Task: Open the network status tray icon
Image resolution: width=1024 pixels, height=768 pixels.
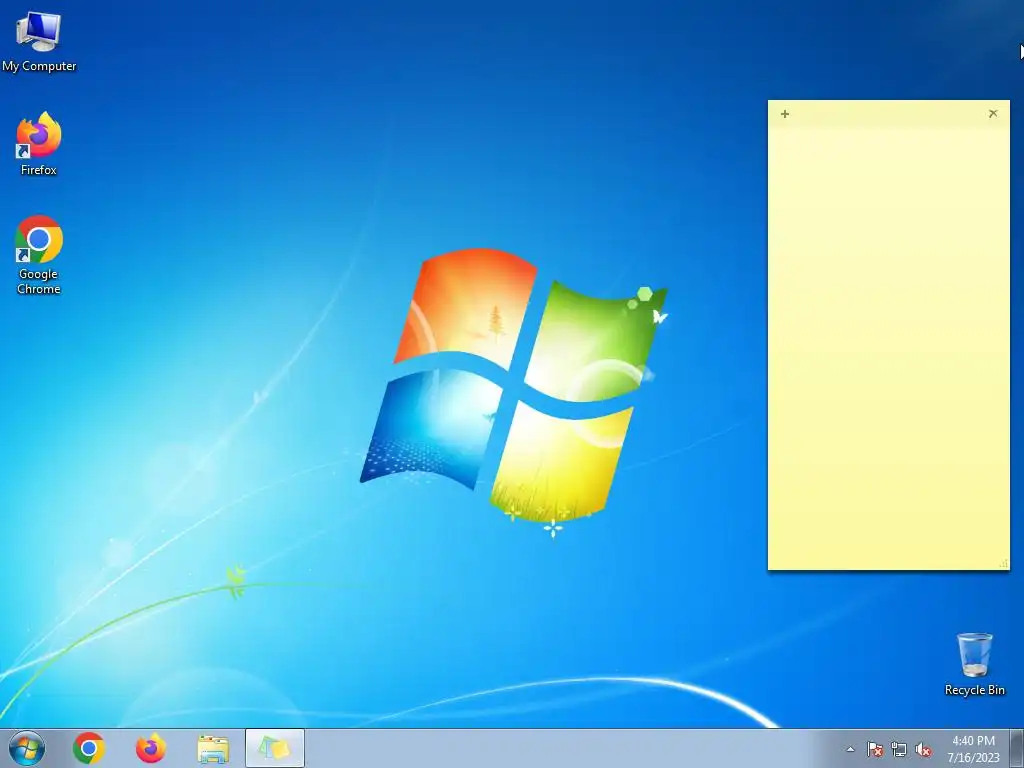Action: click(899, 750)
